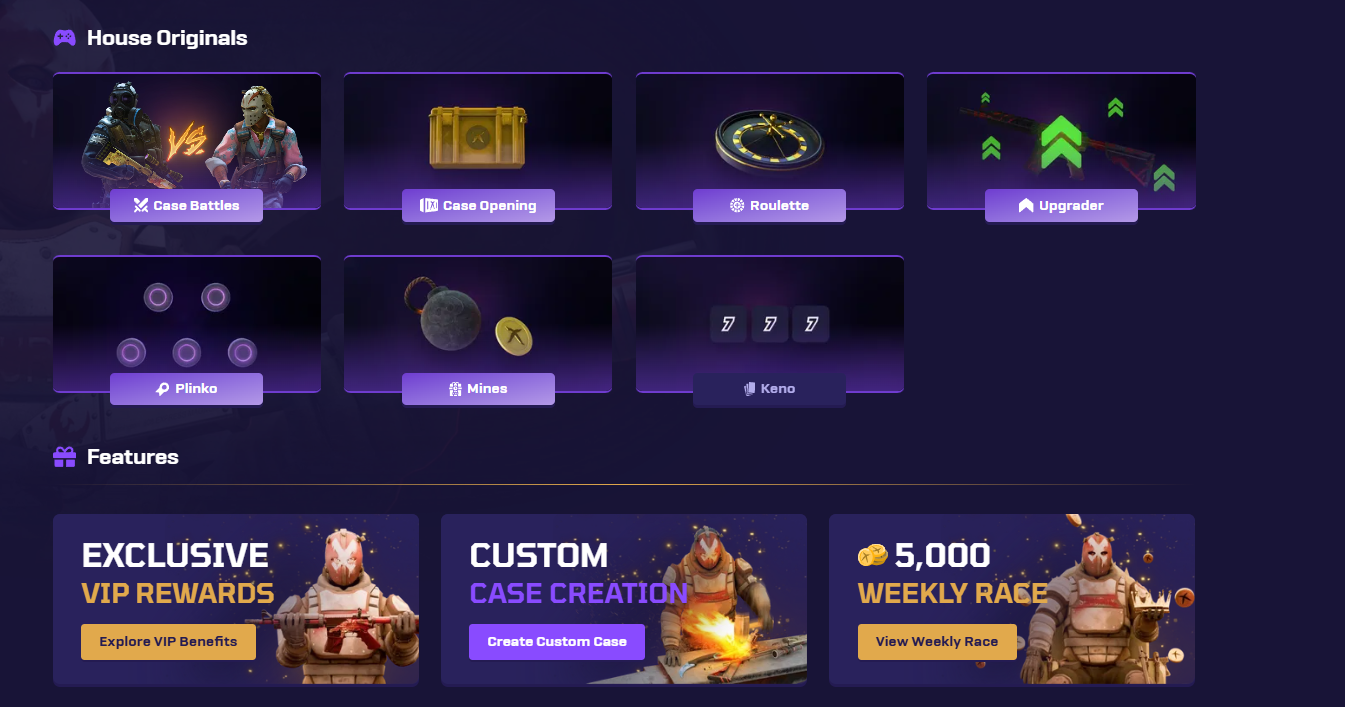Click the Plinko icon on the Plinko button
1345x707 pixels.
click(x=162, y=389)
